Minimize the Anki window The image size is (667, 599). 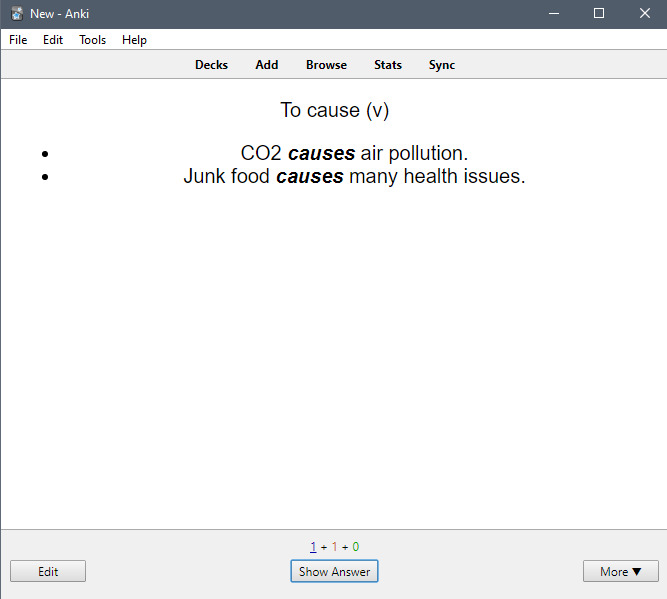[x=554, y=14]
